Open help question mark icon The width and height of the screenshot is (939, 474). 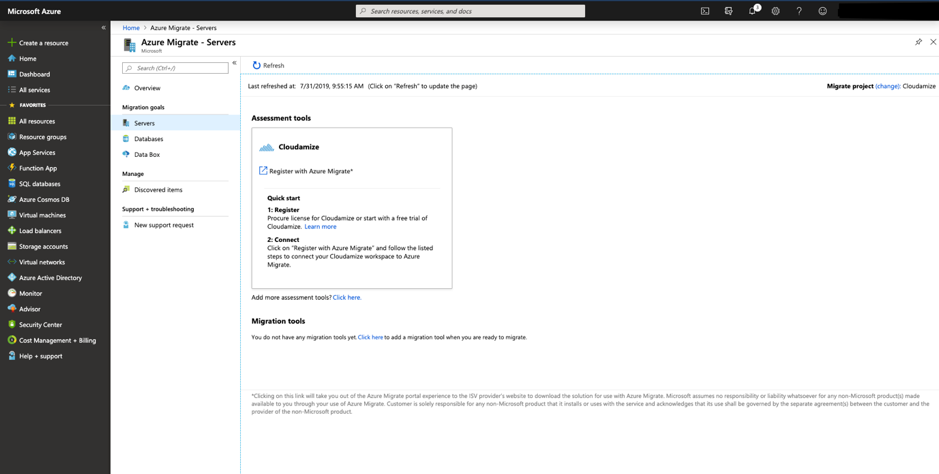[x=799, y=11]
